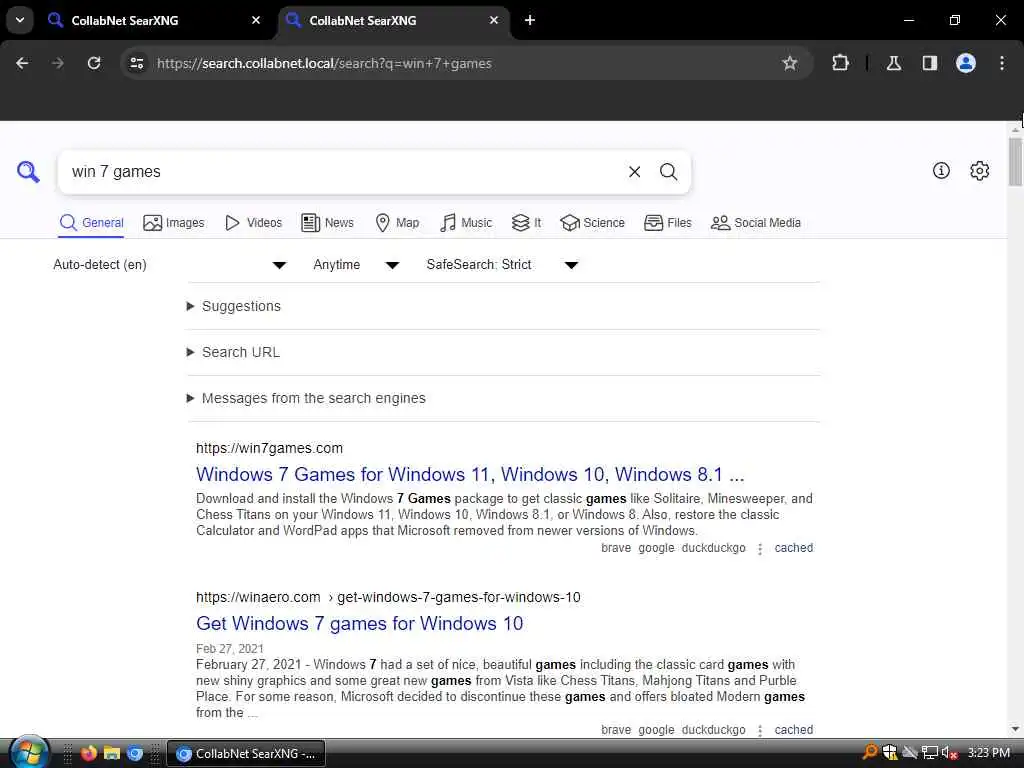The width and height of the screenshot is (1024, 768).
Task: Go forward with the browser forward arrow
Action: tap(57, 63)
